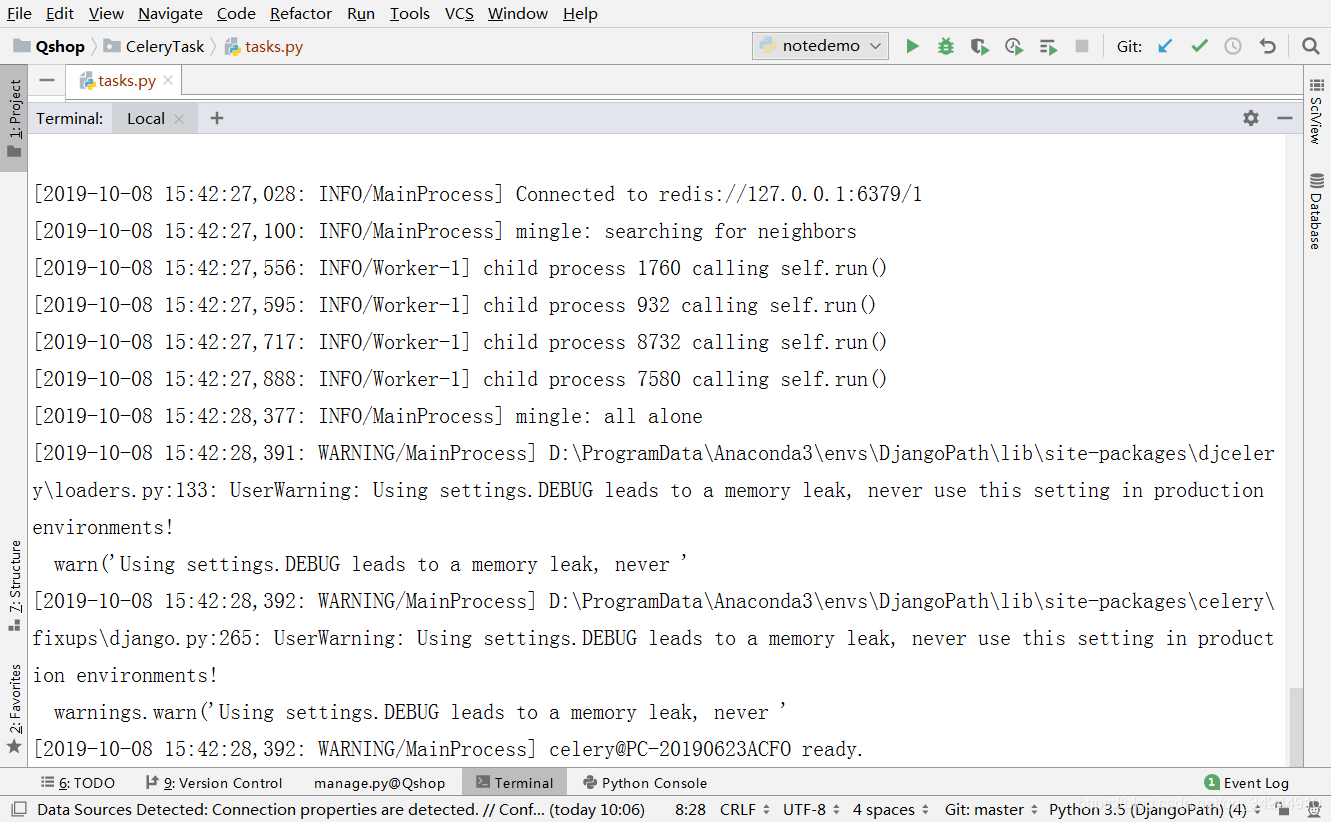Open Git: master branch popup
Viewport: 1331px width, 822px height.
(990, 809)
